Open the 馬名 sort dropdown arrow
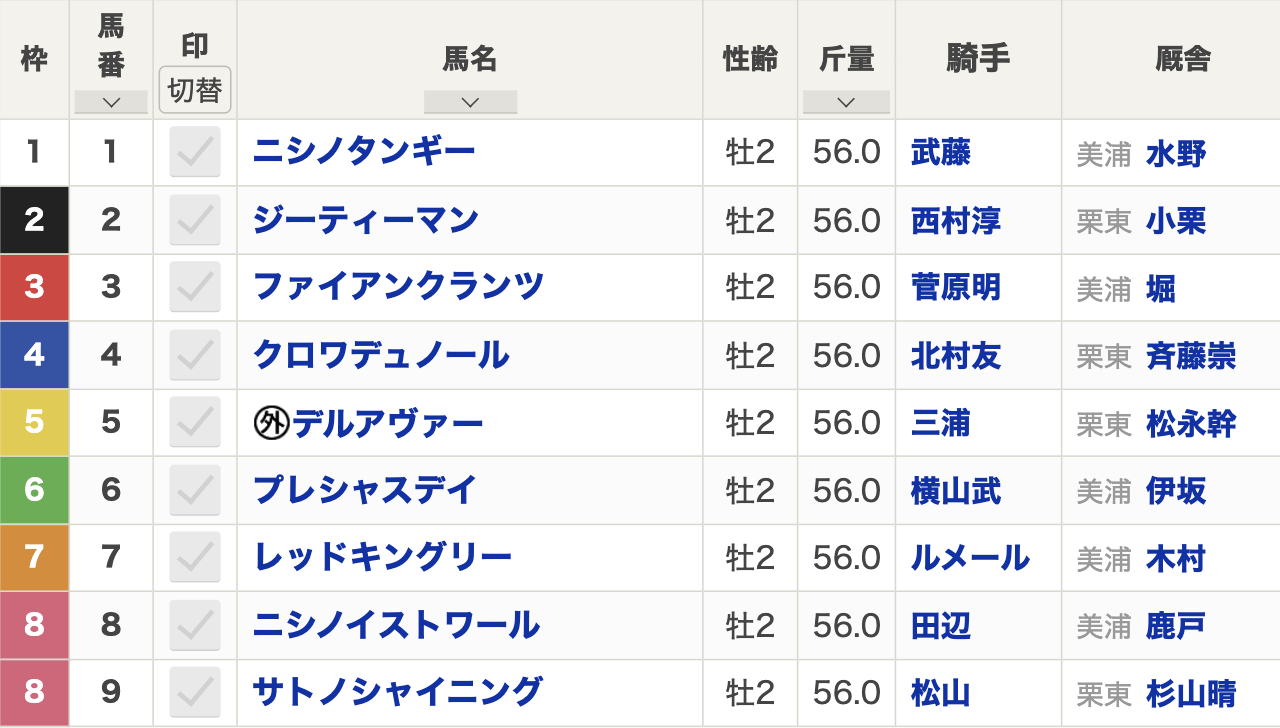 470,102
